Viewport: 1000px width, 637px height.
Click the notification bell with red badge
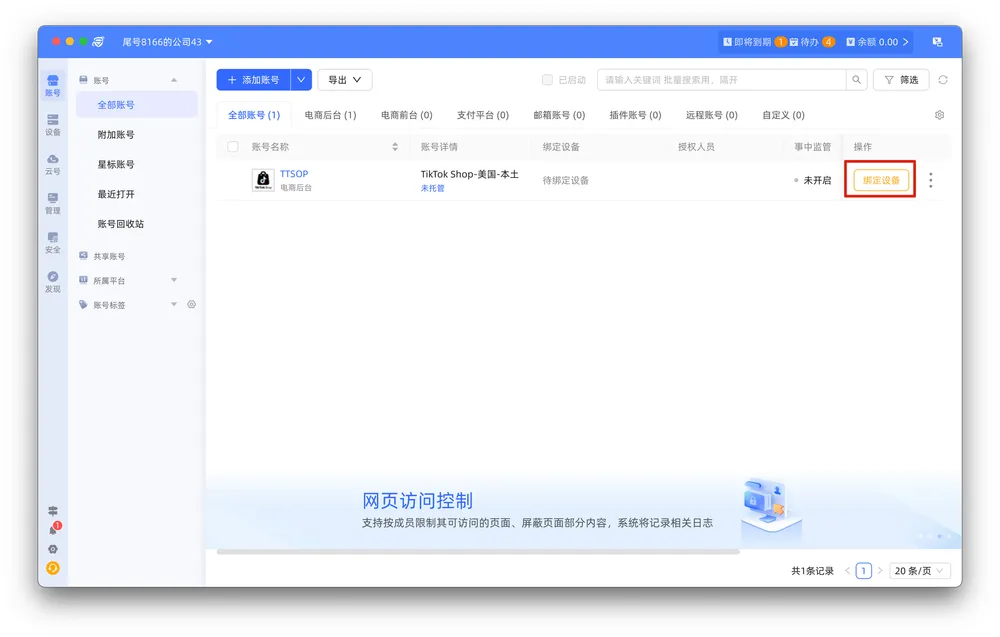point(53,529)
